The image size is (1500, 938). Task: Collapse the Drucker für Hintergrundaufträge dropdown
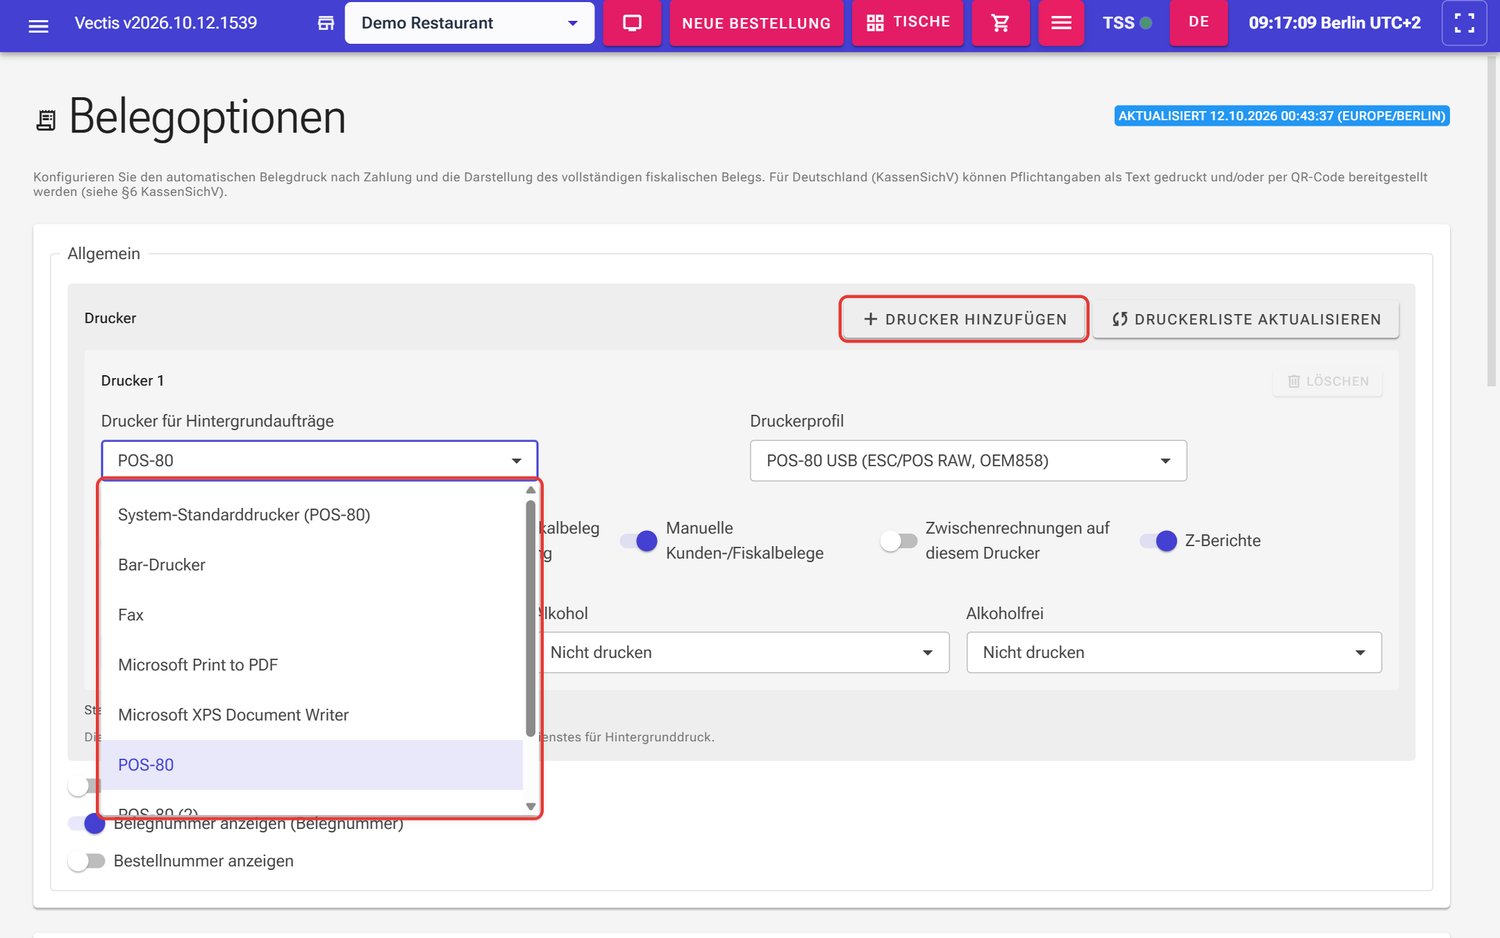(x=319, y=460)
